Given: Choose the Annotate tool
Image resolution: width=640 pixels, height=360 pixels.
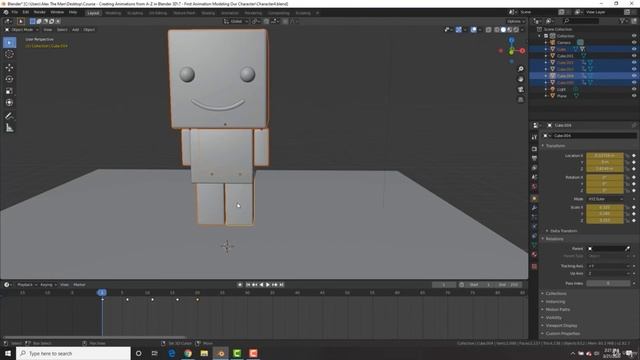Looking at the screenshot, I should pyautogui.click(x=9, y=116).
